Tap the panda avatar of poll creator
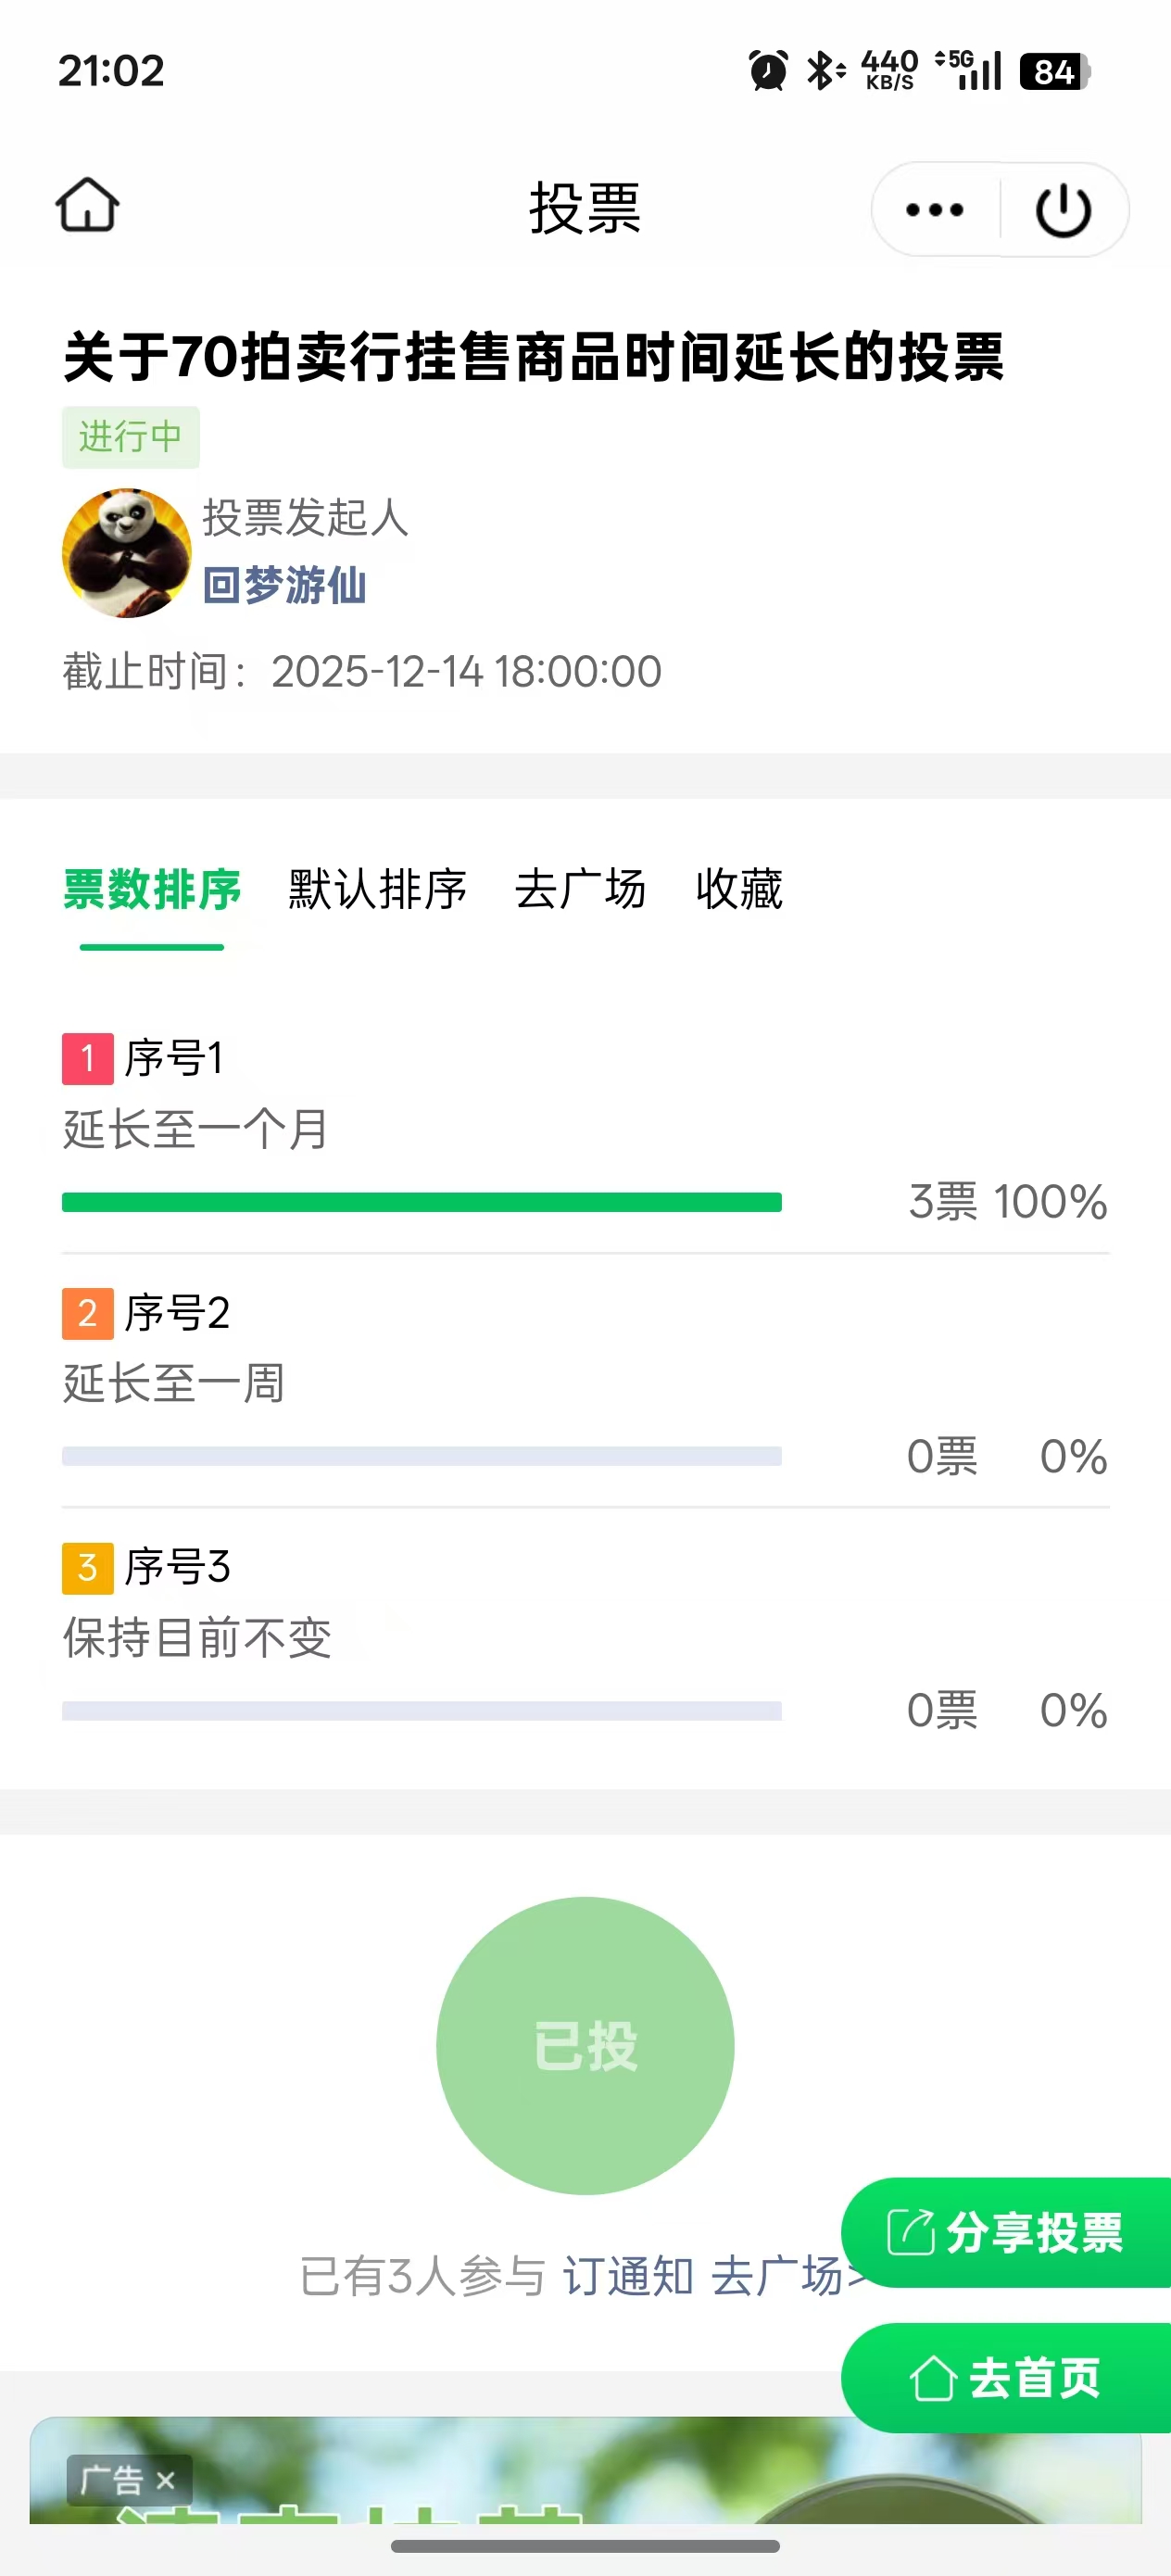 pyautogui.click(x=126, y=552)
